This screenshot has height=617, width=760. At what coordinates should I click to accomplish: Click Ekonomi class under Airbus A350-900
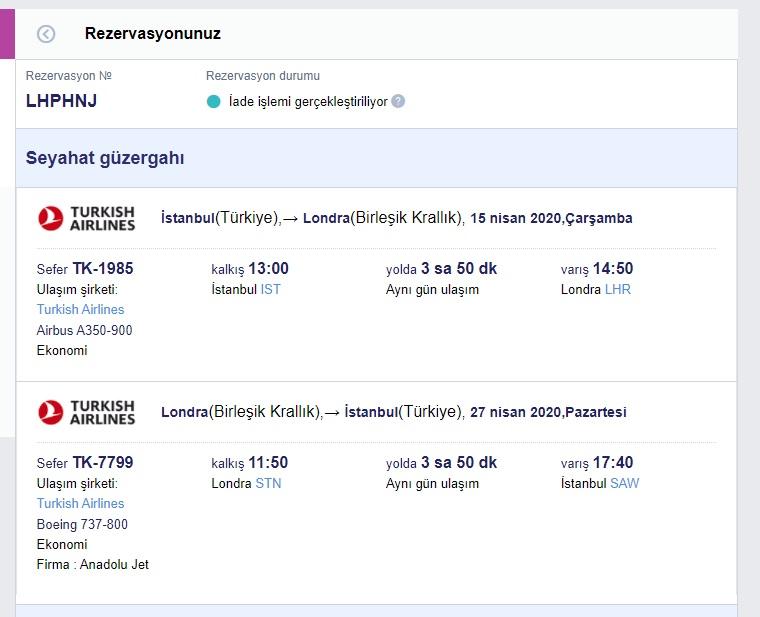[62, 350]
